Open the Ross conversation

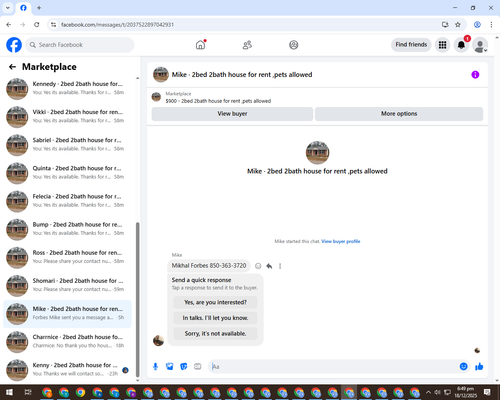(67, 257)
